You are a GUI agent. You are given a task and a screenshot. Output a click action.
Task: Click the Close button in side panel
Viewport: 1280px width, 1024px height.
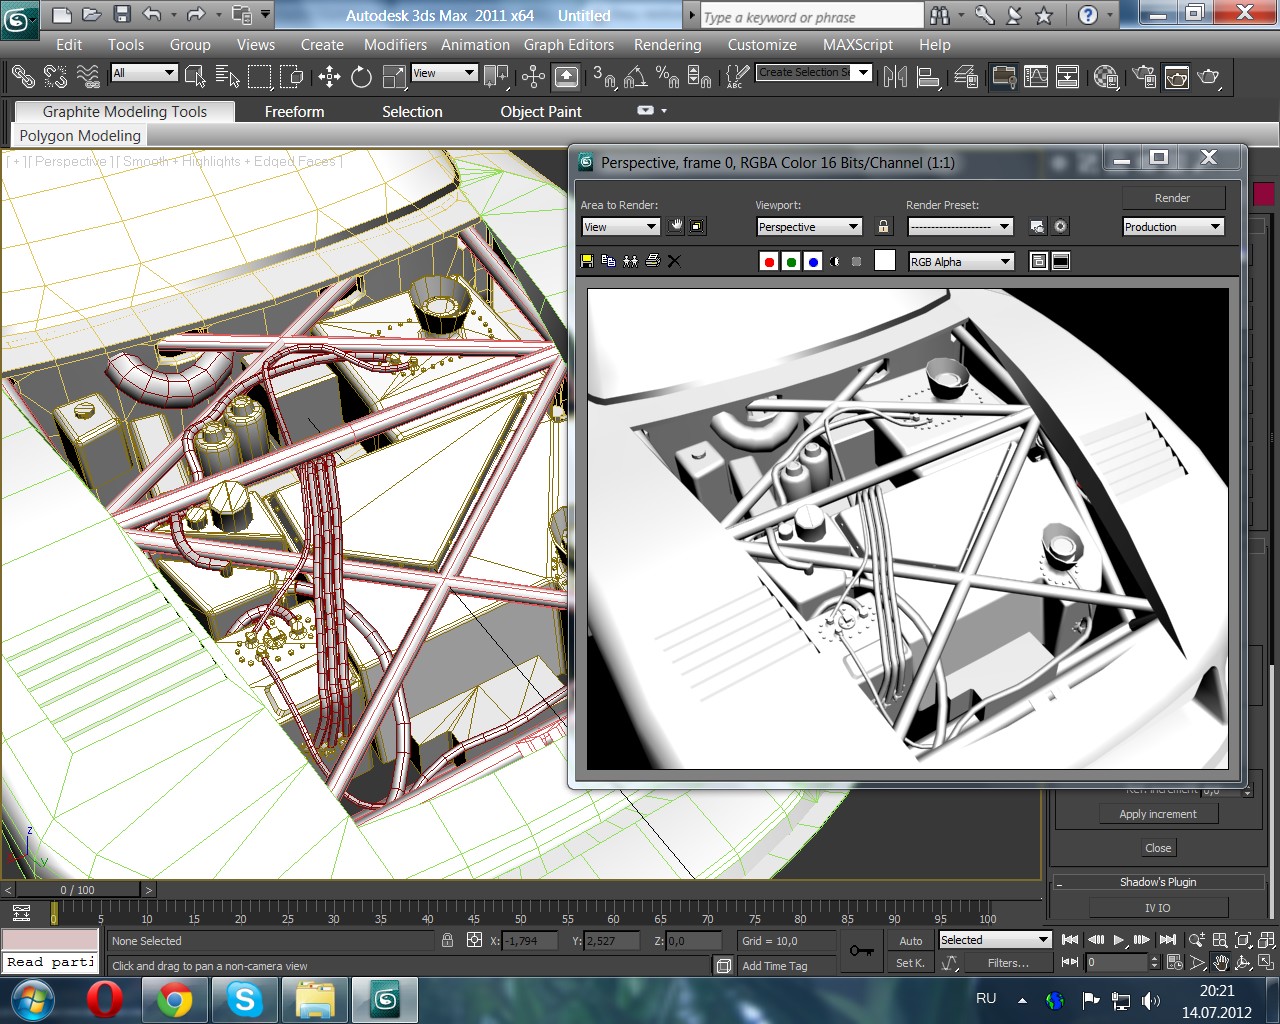[x=1158, y=848]
